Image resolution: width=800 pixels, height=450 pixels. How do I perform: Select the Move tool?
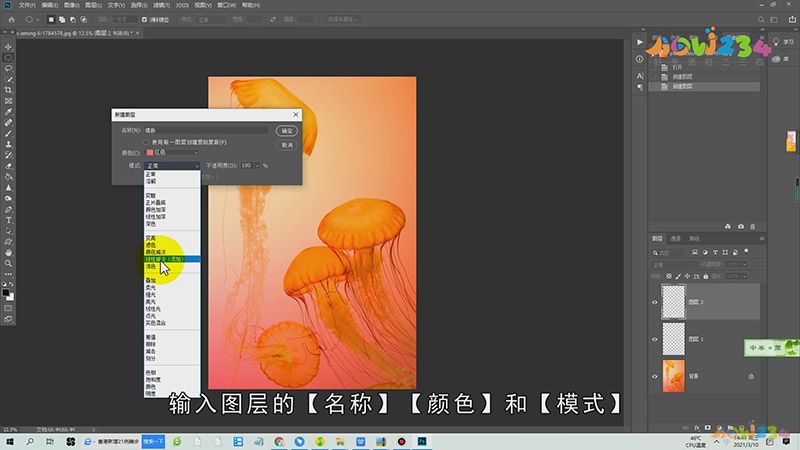coord(8,46)
